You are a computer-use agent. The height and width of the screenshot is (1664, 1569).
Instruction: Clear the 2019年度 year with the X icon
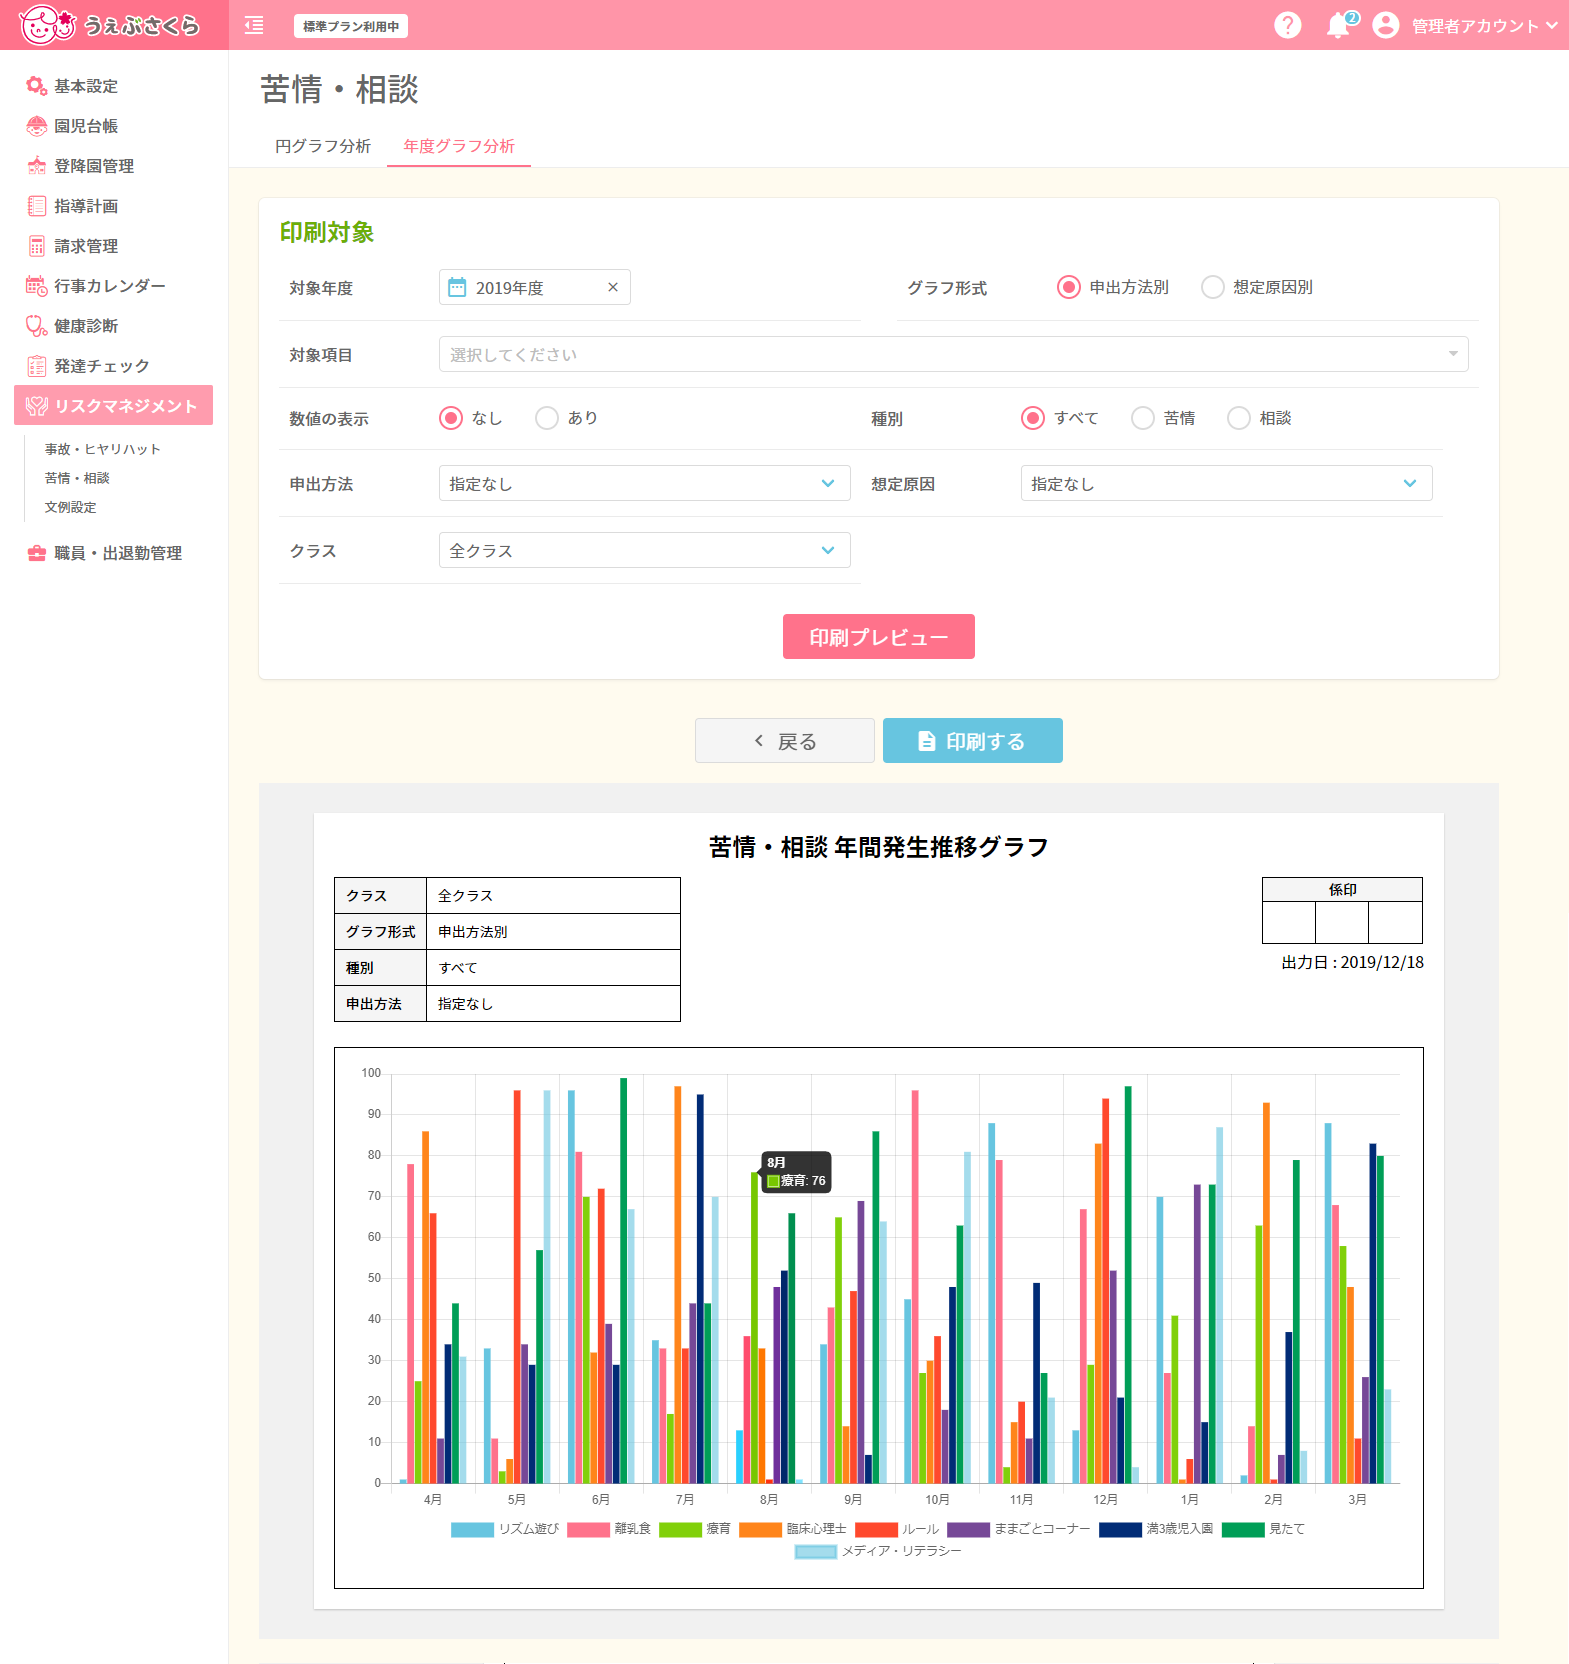click(x=613, y=287)
